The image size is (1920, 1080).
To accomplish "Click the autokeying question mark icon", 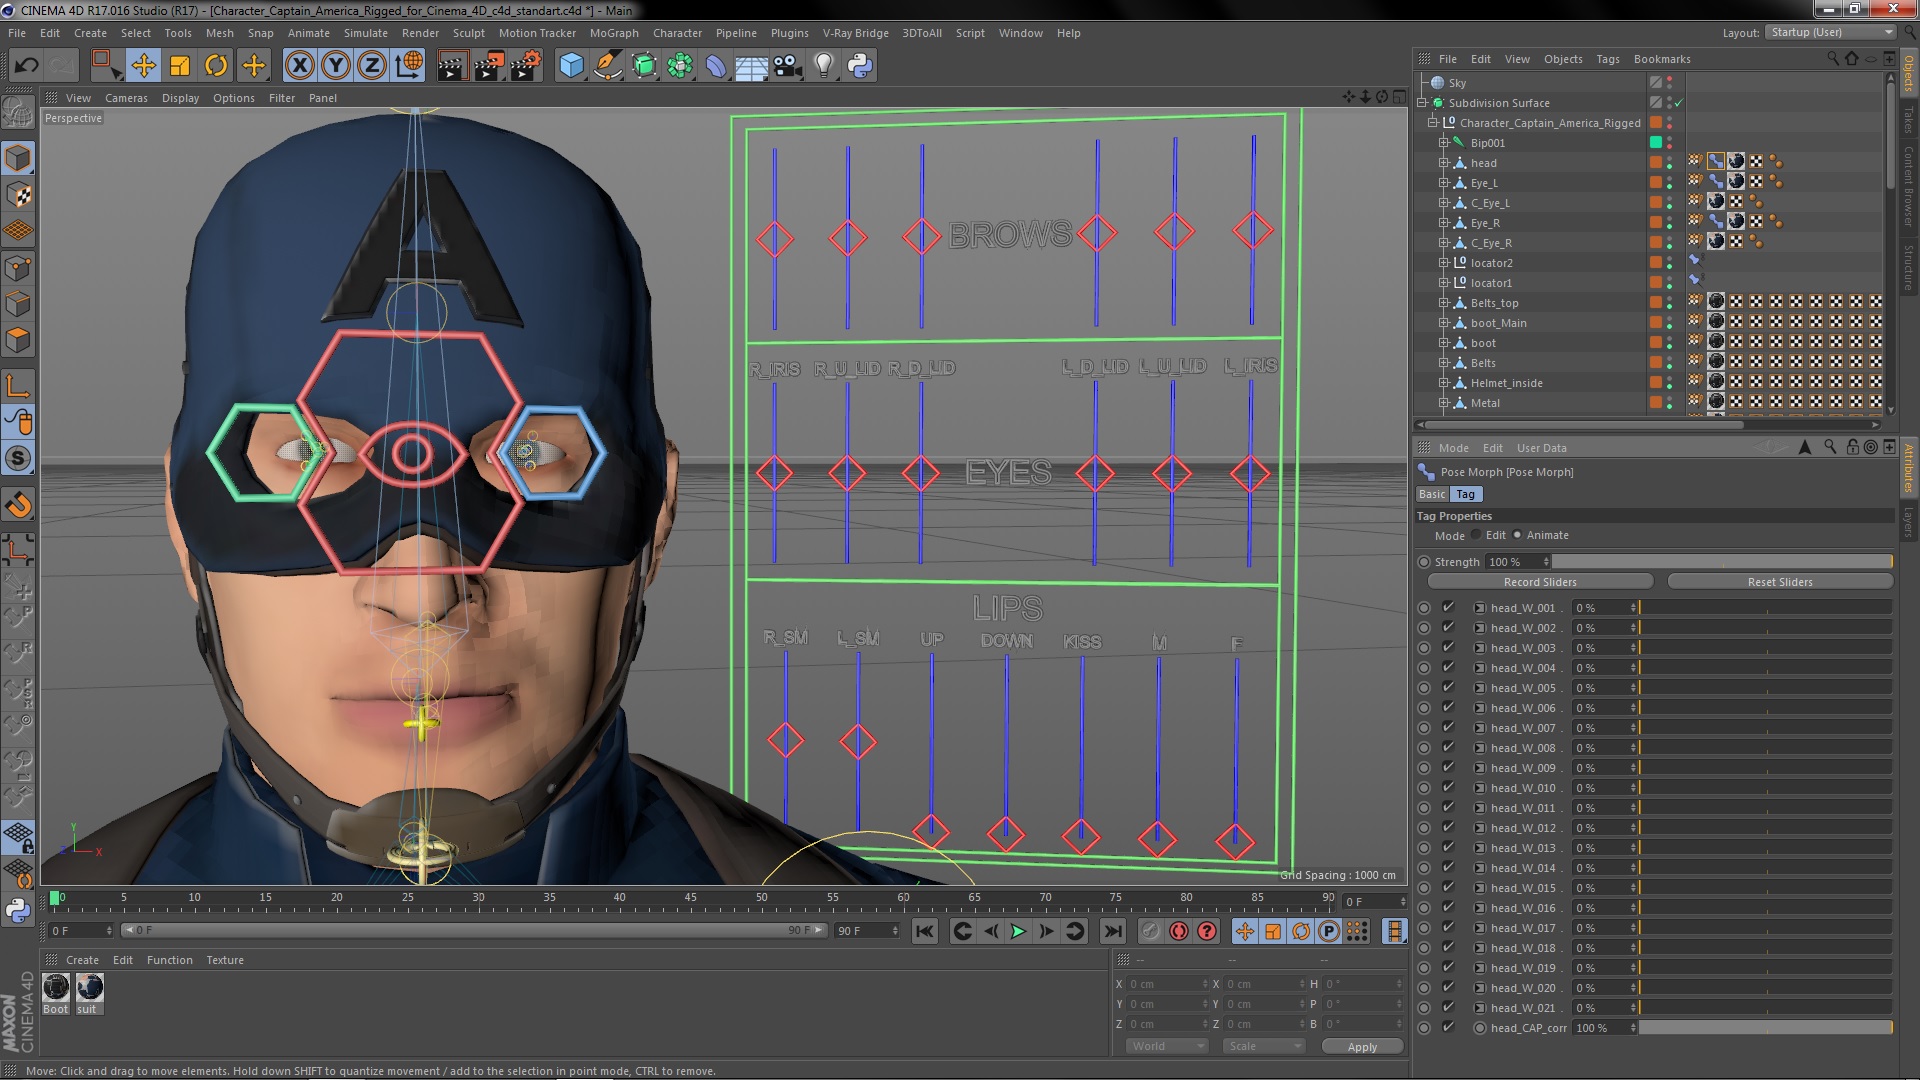I will coord(1207,931).
